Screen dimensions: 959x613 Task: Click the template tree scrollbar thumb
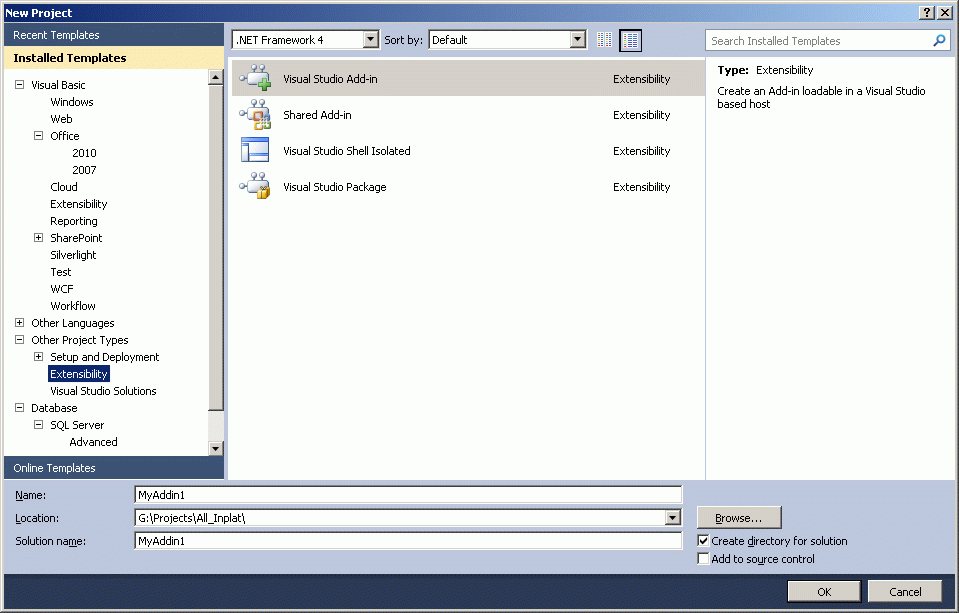(x=215, y=248)
